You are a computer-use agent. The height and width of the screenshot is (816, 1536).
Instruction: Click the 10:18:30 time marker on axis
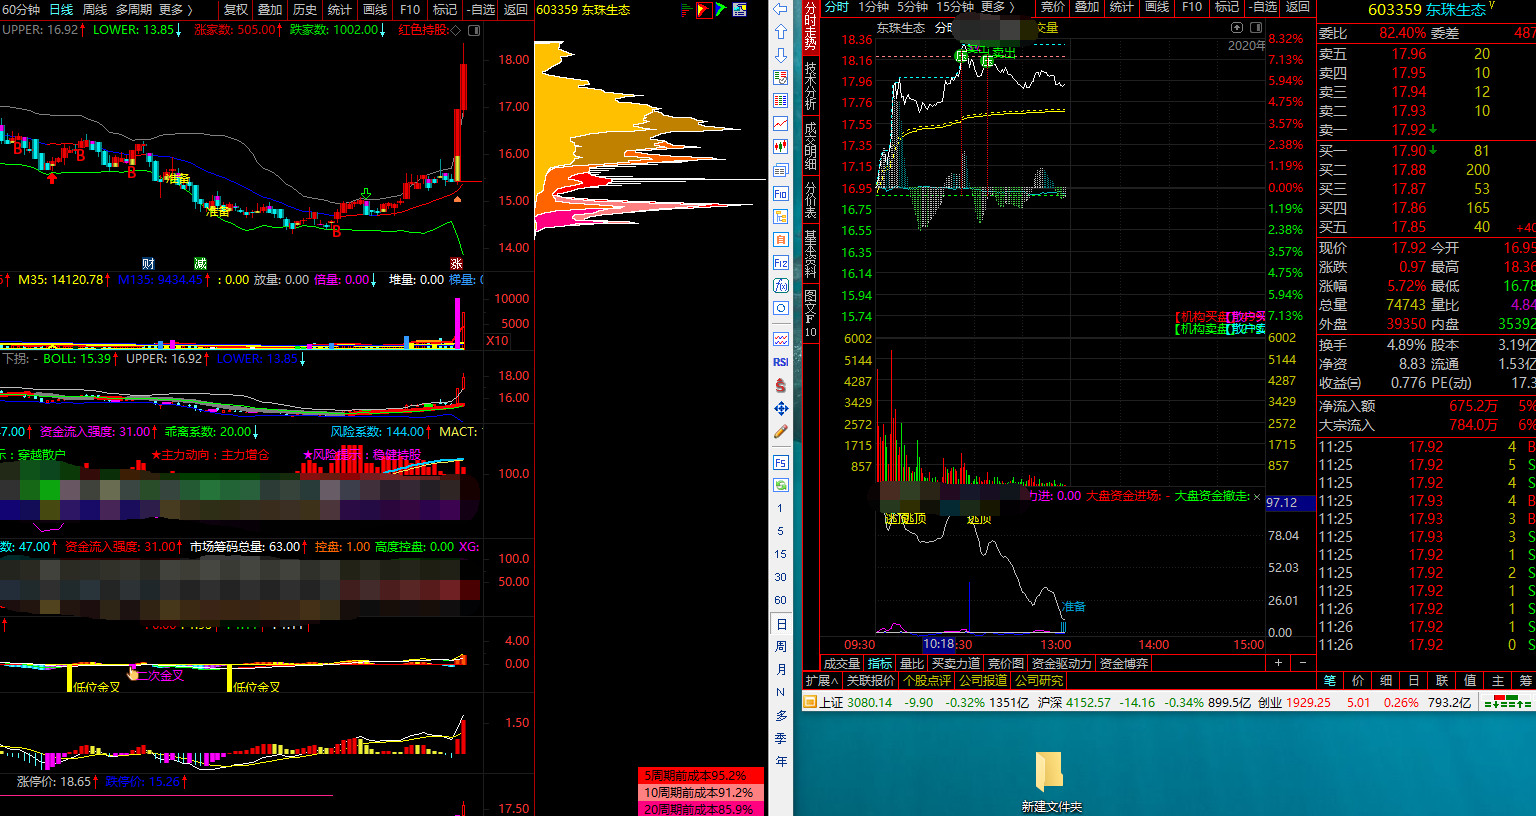pyautogui.click(x=947, y=644)
